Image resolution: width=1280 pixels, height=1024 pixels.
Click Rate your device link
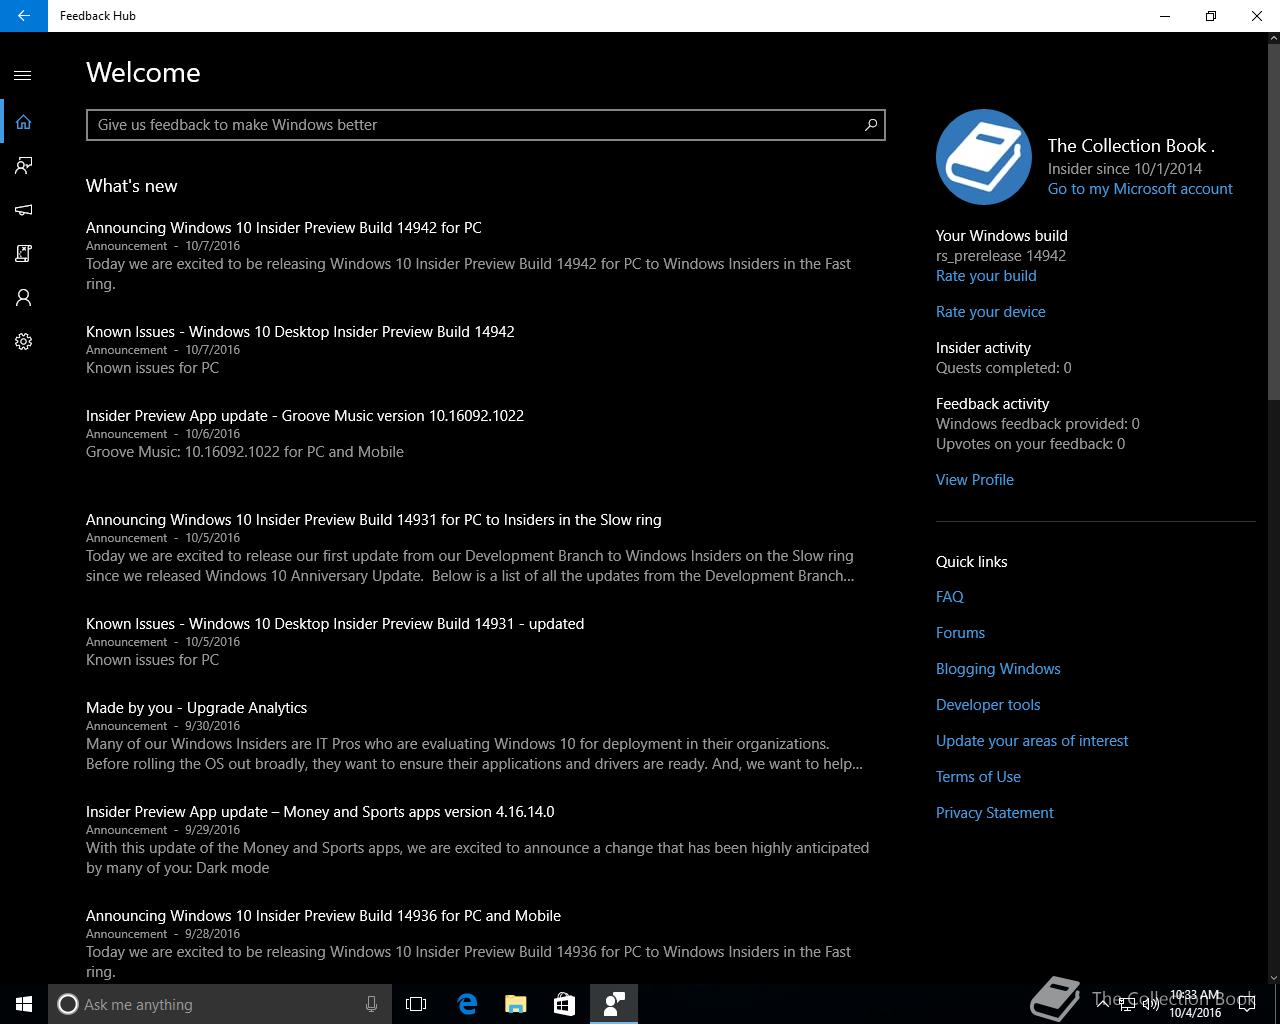pyautogui.click(x=991, y=312)
